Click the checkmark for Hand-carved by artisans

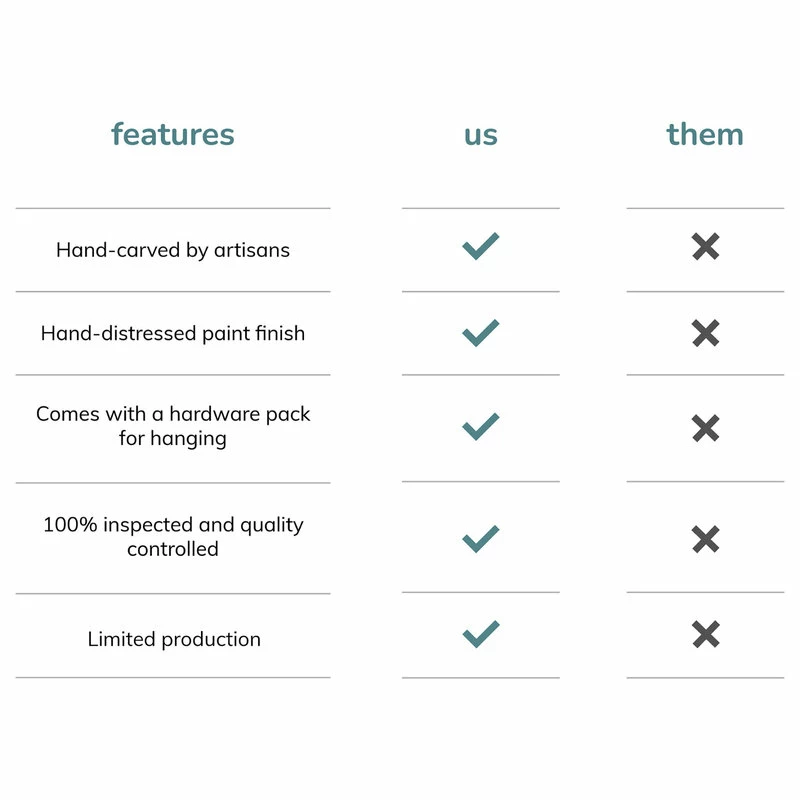480,247
